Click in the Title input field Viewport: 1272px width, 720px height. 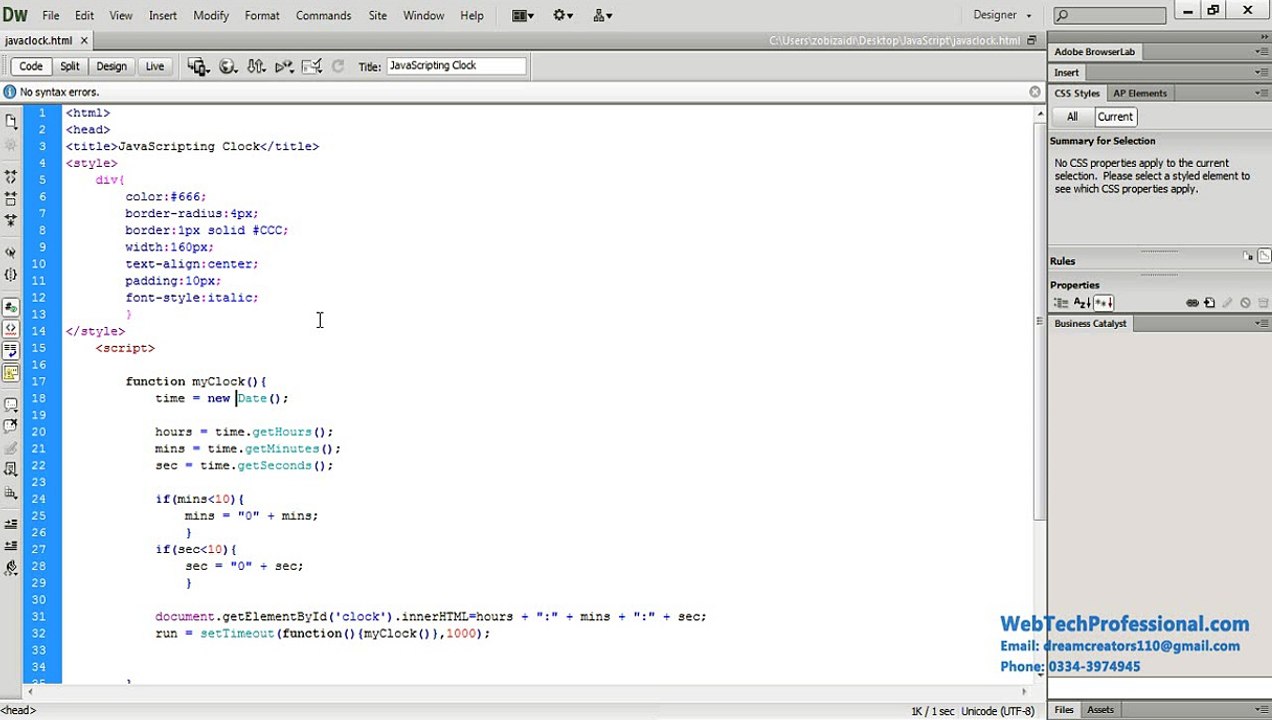(x=455, y=66)
